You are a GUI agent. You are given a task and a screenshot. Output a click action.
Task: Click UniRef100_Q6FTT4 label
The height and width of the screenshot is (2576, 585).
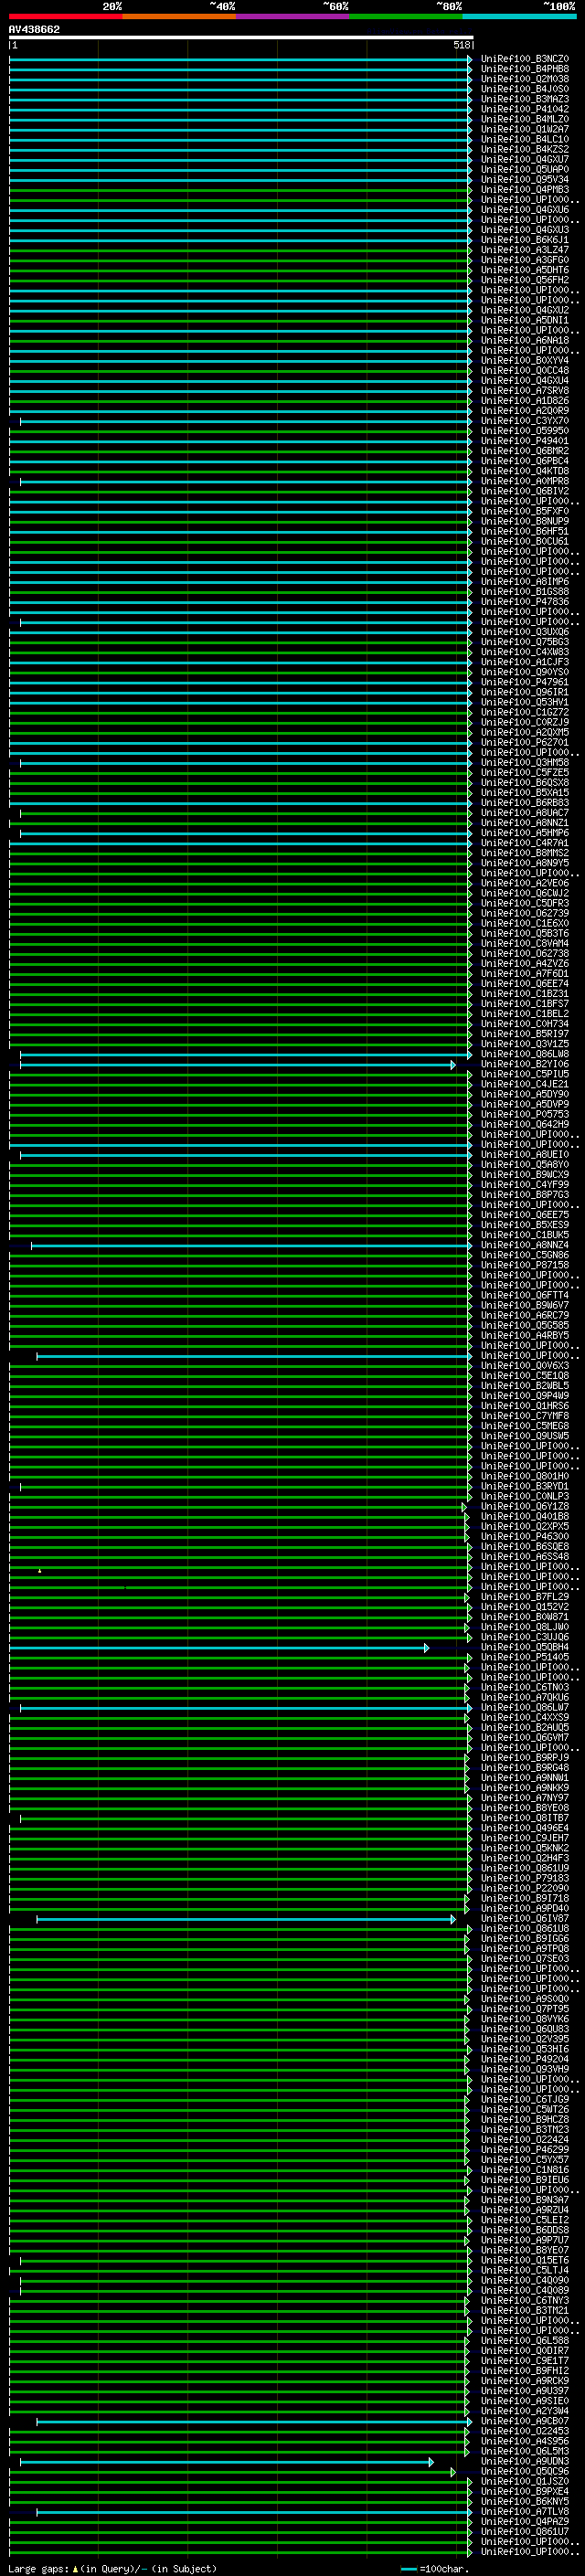pyautogui.click(x=525, y=1295)
